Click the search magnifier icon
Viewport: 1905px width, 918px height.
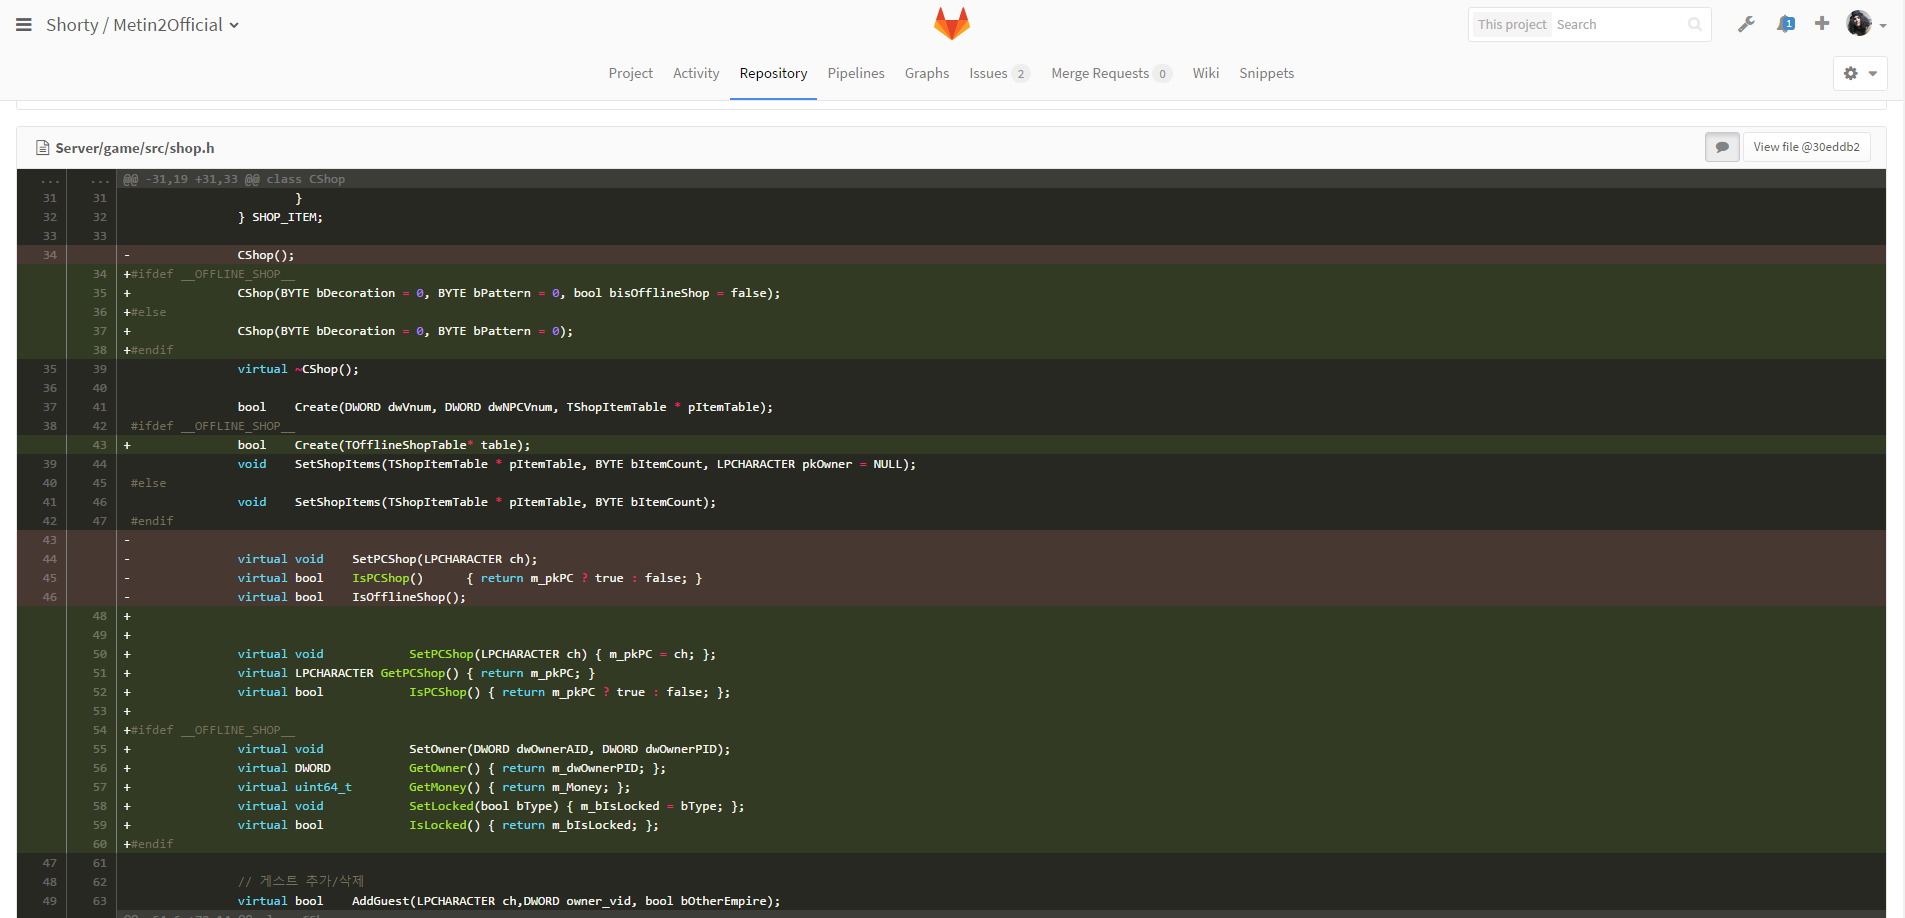pyautogui.click(x=1695, y=25)
